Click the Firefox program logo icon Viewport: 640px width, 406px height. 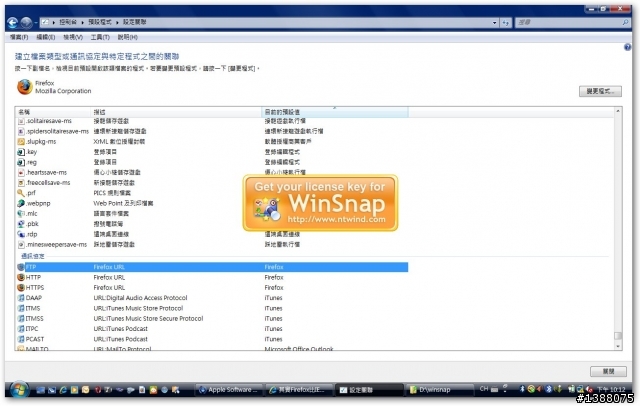click(x=24, y=87)
